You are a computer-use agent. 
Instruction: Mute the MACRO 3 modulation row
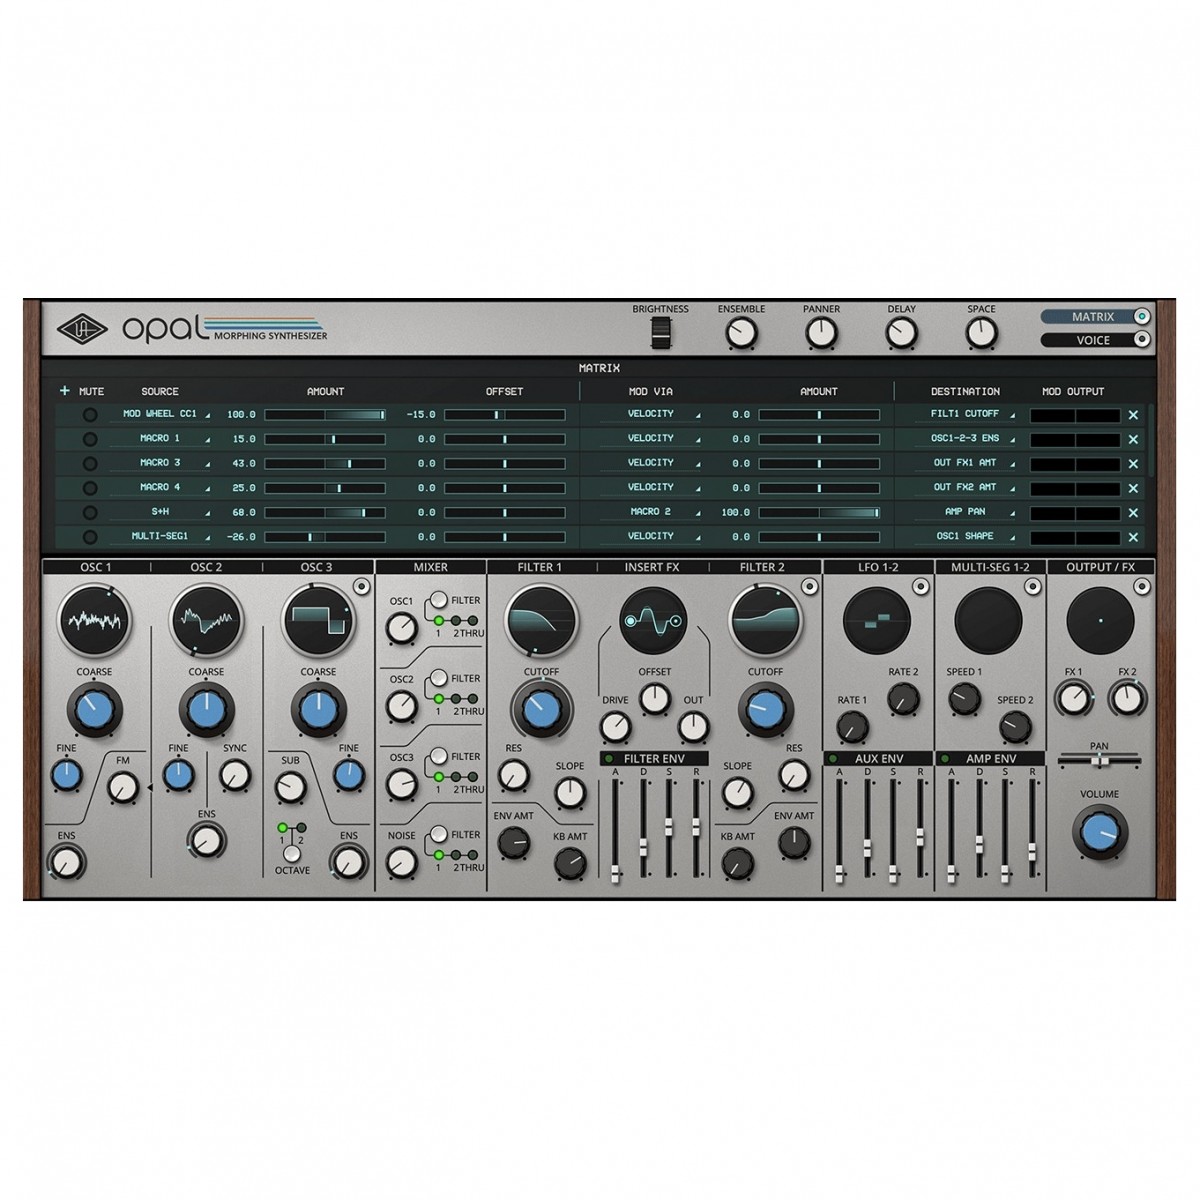click(90, 463)
